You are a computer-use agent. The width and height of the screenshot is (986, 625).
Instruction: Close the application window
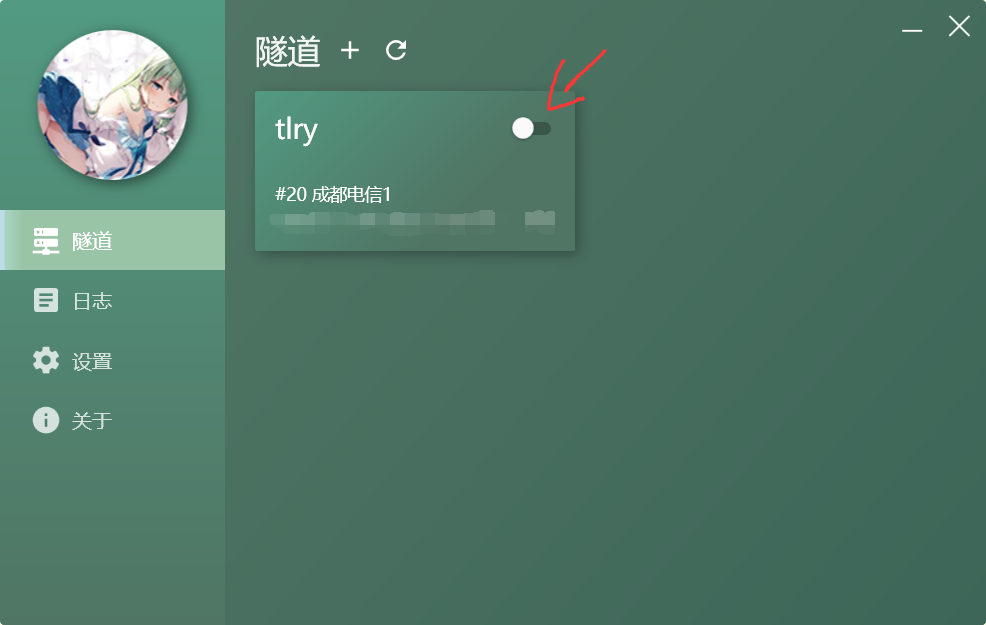pyautogui.click(x=959, y=26)
